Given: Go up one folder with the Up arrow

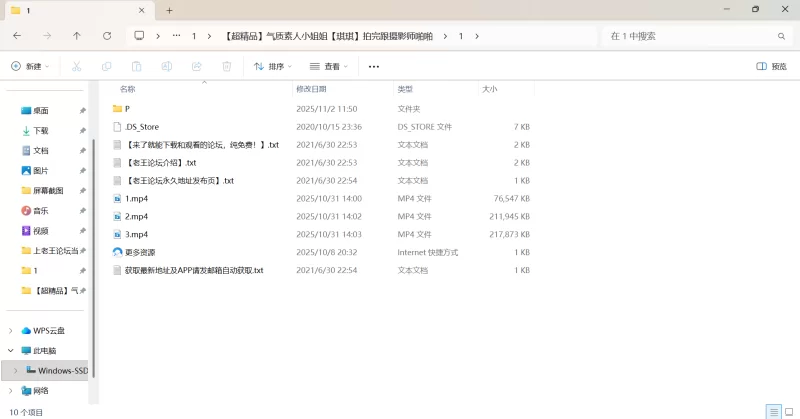Looking at the screenshot, I should click(77, 36).
